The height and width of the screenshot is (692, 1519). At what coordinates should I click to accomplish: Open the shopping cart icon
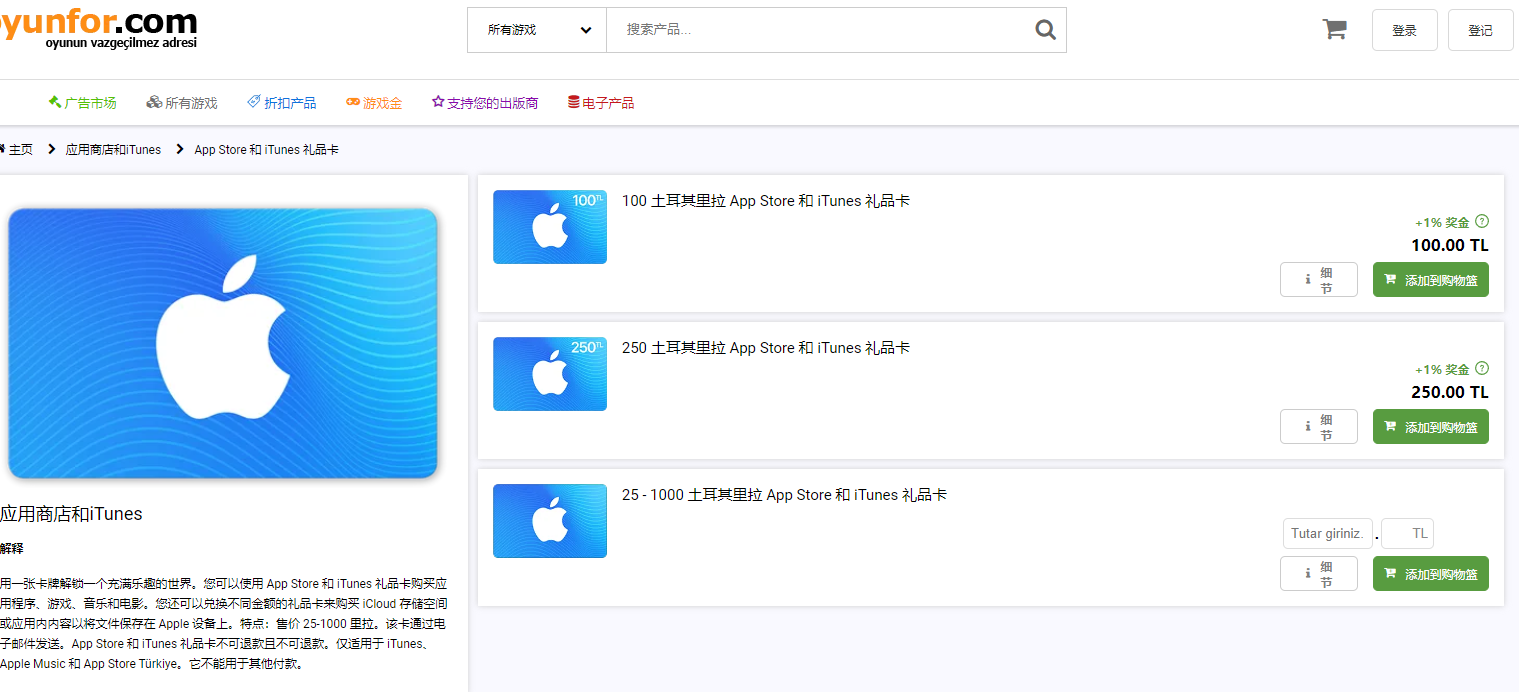[x=1334, y=29]
